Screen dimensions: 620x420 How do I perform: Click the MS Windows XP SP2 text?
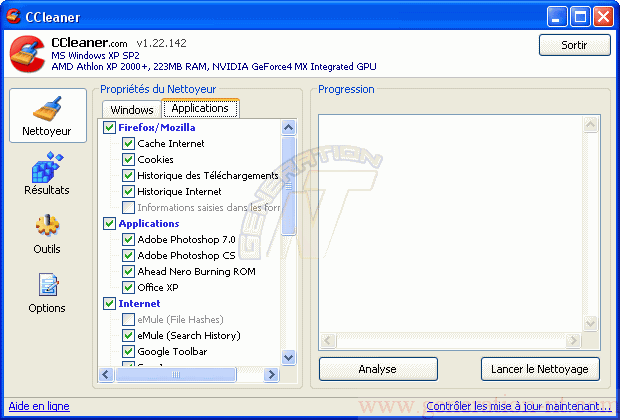click(95, 55)
